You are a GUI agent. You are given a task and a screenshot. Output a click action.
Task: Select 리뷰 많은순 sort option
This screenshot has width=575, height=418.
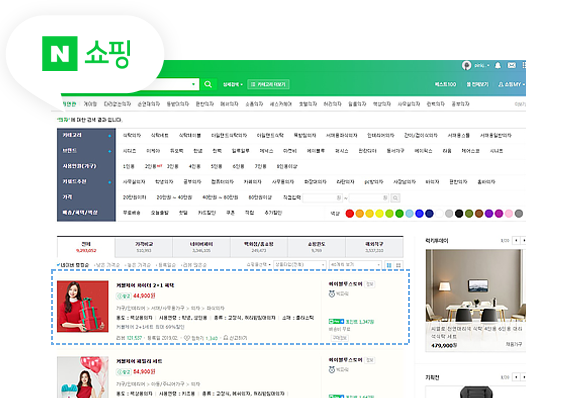click(194, 265)
